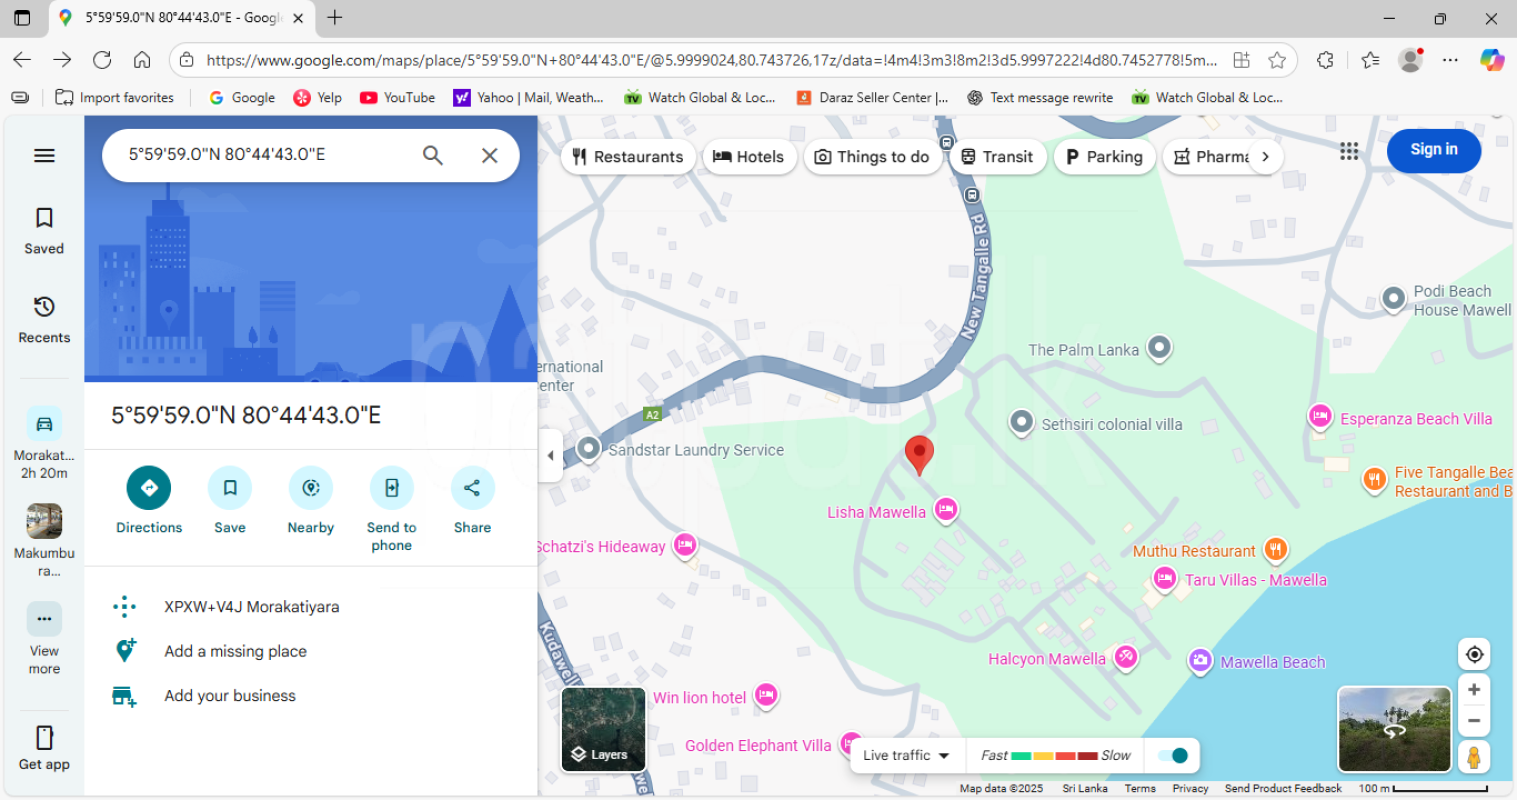Share this location

[x=472, y=488]
